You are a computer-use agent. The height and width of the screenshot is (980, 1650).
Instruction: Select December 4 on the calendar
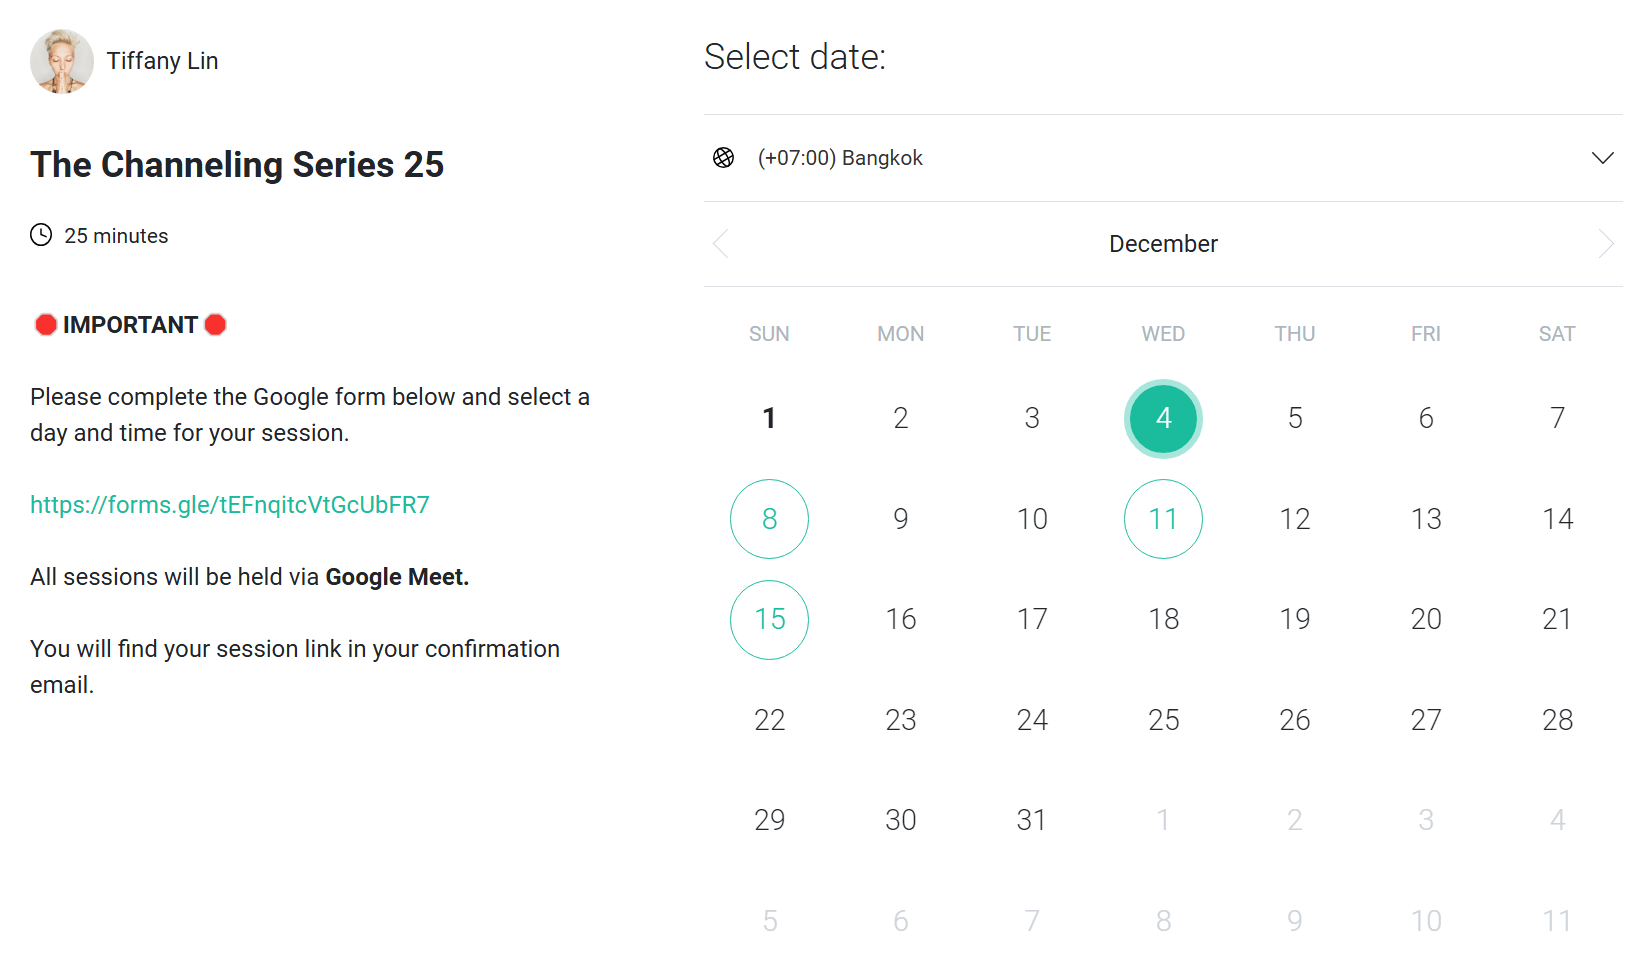pos(1163,418)
